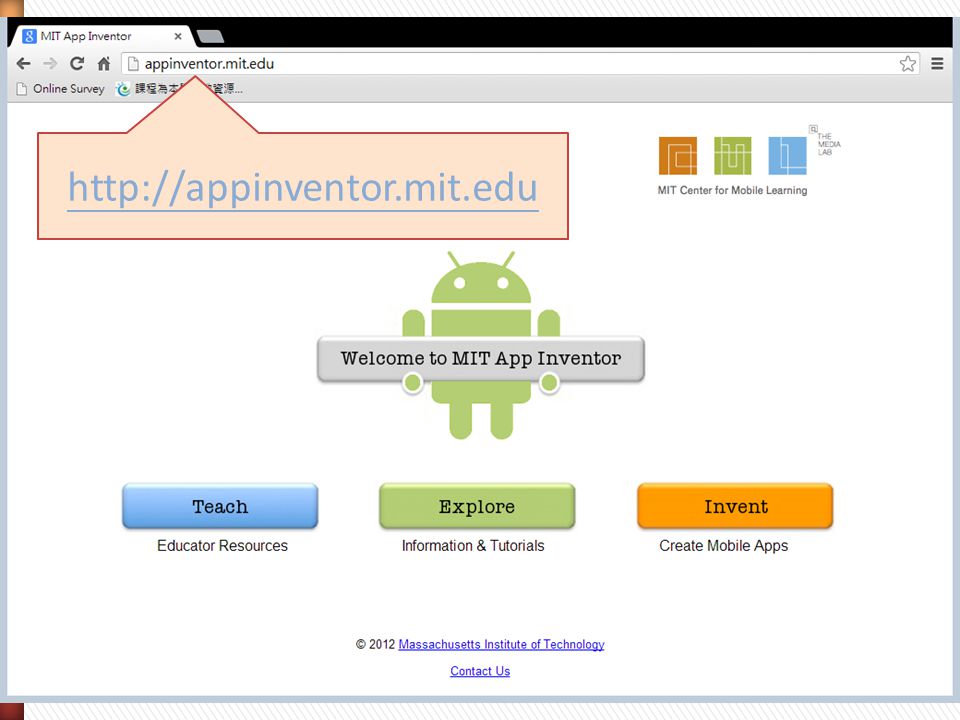Reload the page with the refresh icon

point(77,63)
